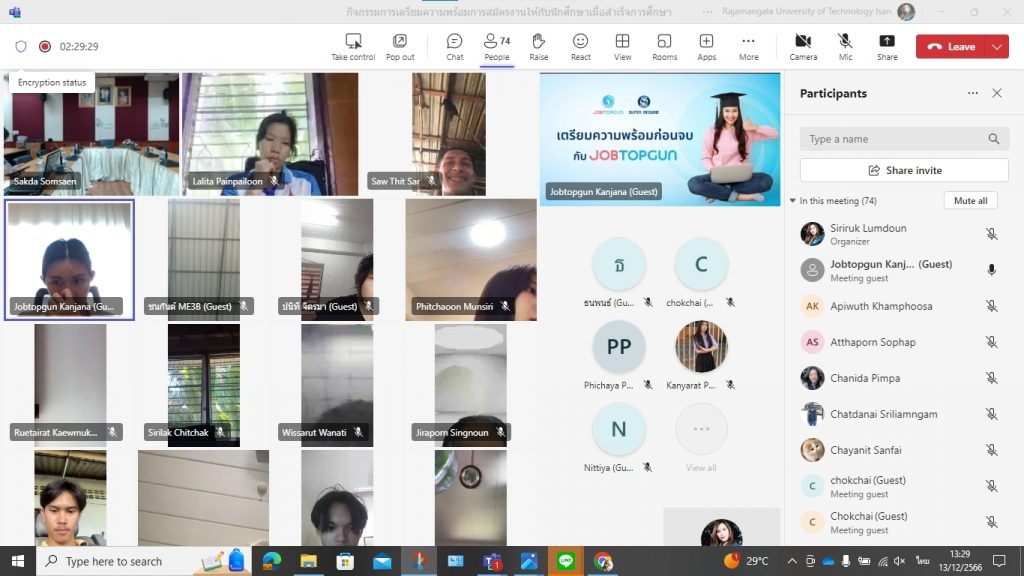Open the Leave dropdown arrow
Viewport: 1024px width, 576px height.
(997, 47)
